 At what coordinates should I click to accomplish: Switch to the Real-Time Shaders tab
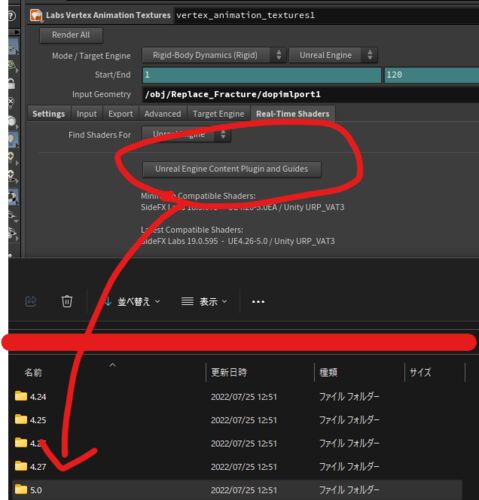293,114
